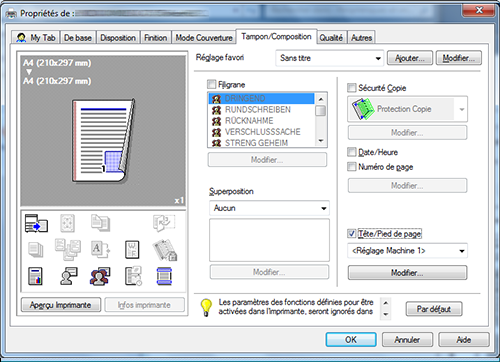Click the empty Superposition preview box

pos(269,240)
